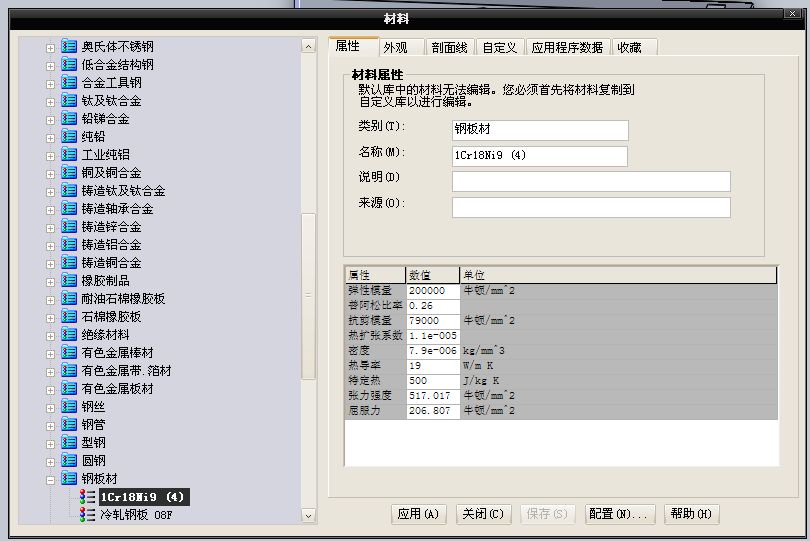
Task: Select the 有色金属棒材 library icon
Action: tap(69, 352)
